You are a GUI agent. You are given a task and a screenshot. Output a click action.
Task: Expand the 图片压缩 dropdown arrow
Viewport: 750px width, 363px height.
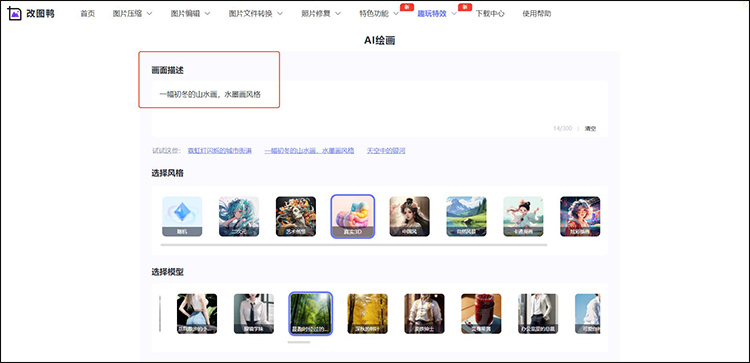point(149,14)
